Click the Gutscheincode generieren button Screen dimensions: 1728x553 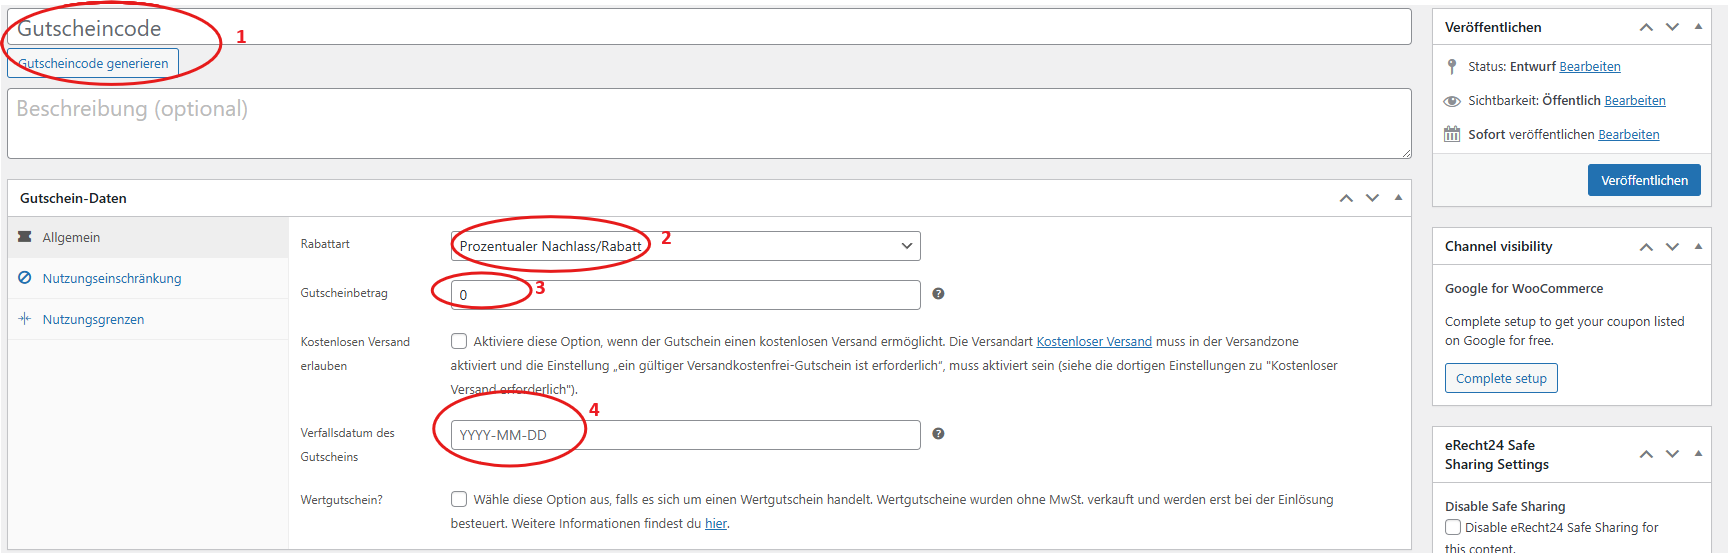(93, 63)
